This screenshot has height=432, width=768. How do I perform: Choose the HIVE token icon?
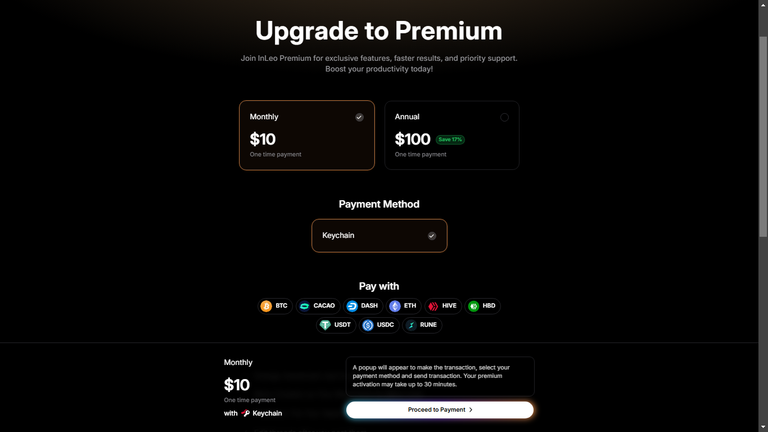click(x=433, y=306)
